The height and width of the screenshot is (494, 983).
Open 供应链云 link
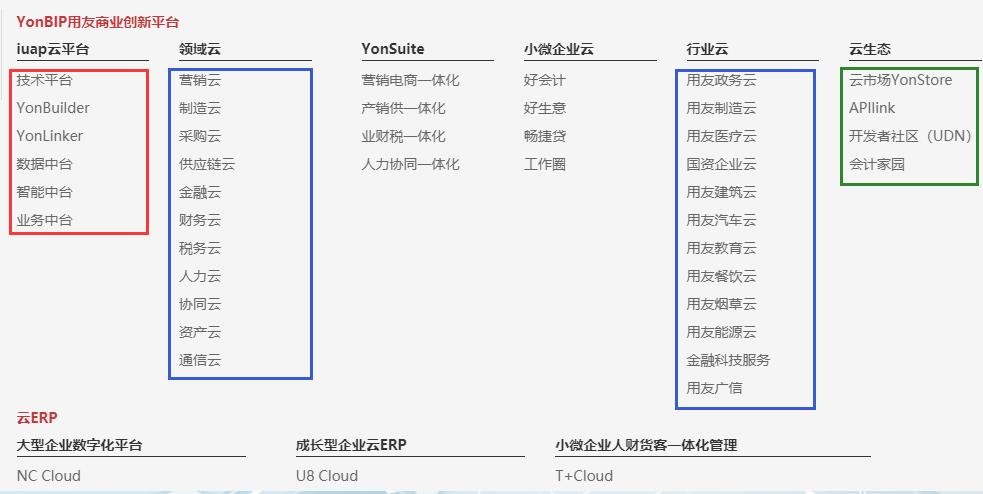click(x=207, y=164)
